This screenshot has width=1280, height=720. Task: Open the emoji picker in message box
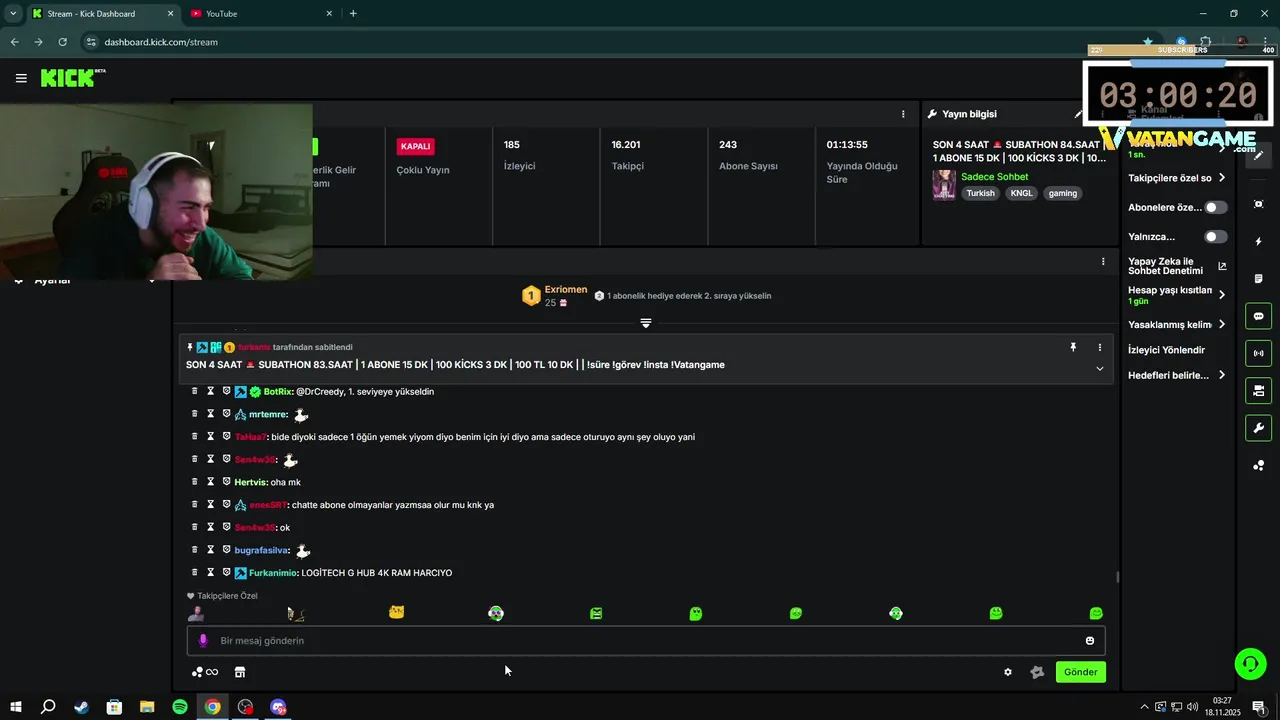(x=1090, y=641)
